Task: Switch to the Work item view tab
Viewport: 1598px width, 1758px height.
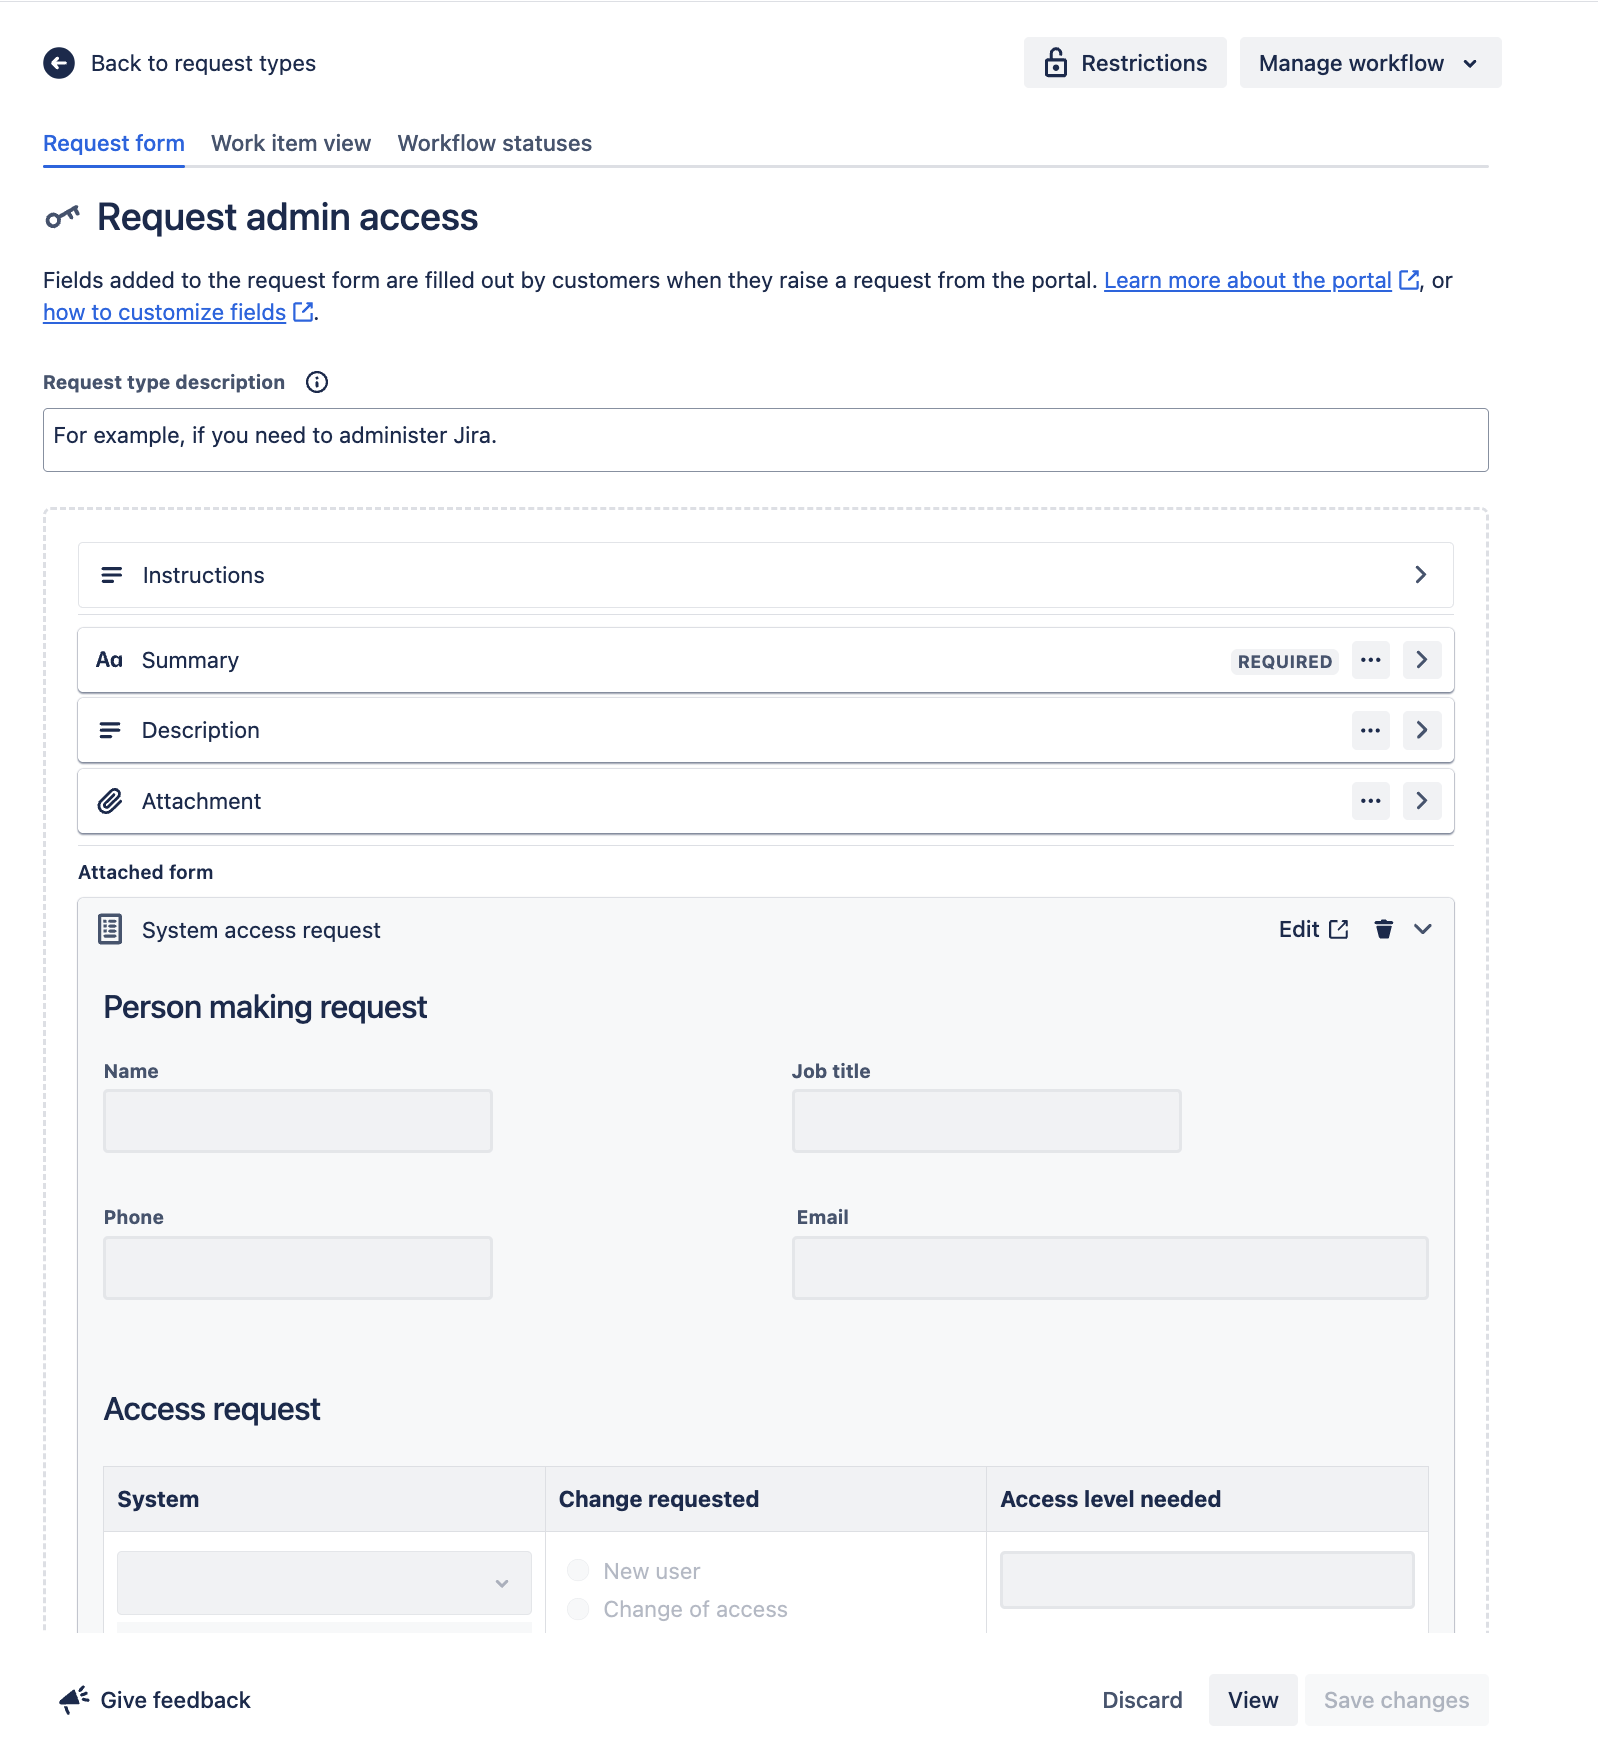Action: pos(291,143)
